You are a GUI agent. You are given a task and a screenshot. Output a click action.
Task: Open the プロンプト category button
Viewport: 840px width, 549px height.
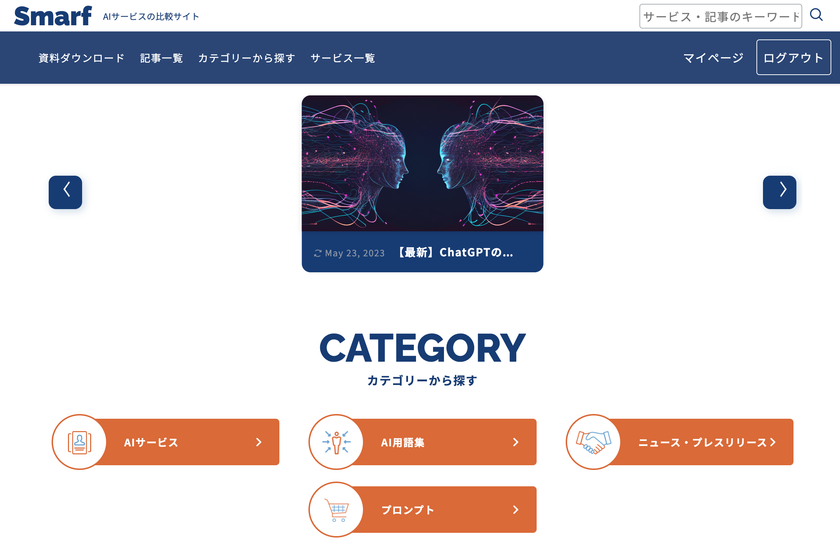point(423,509)
